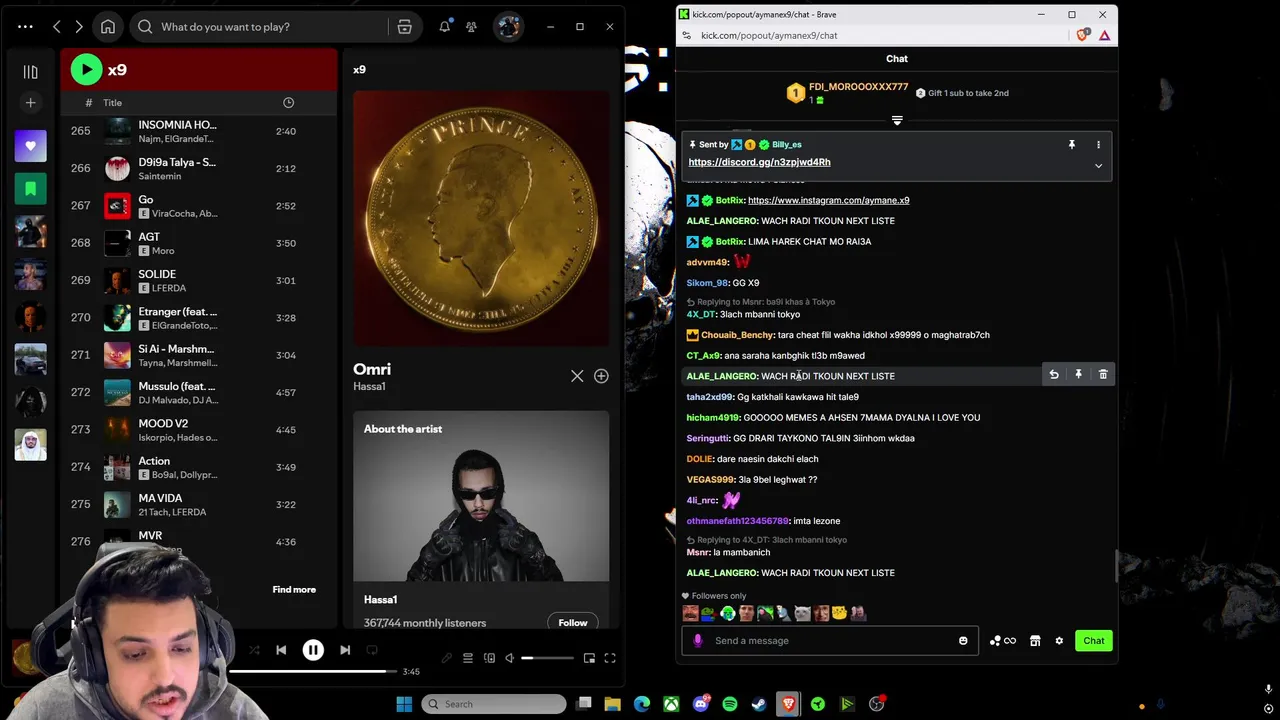
Task: Open Browse icon in Spotify search bar
Action: (404, 27)
